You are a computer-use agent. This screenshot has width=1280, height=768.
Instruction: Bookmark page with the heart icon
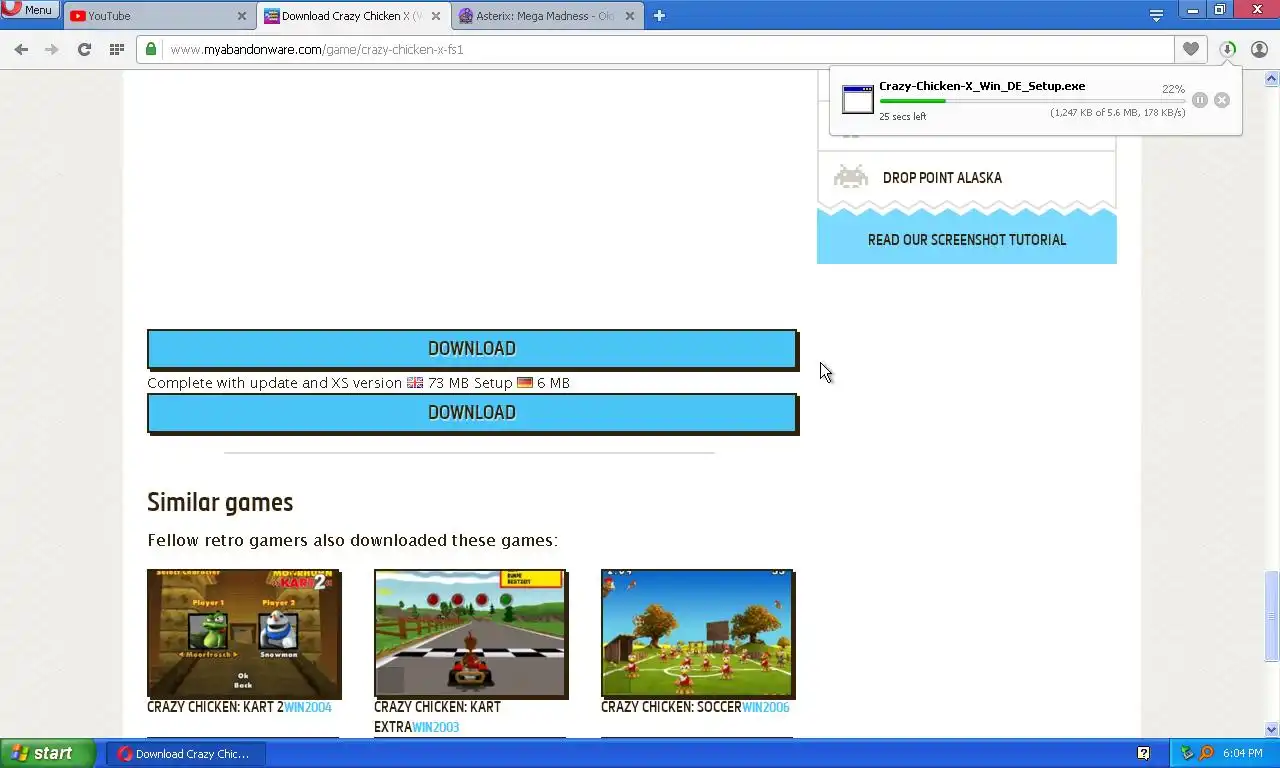click(1190, 49)
